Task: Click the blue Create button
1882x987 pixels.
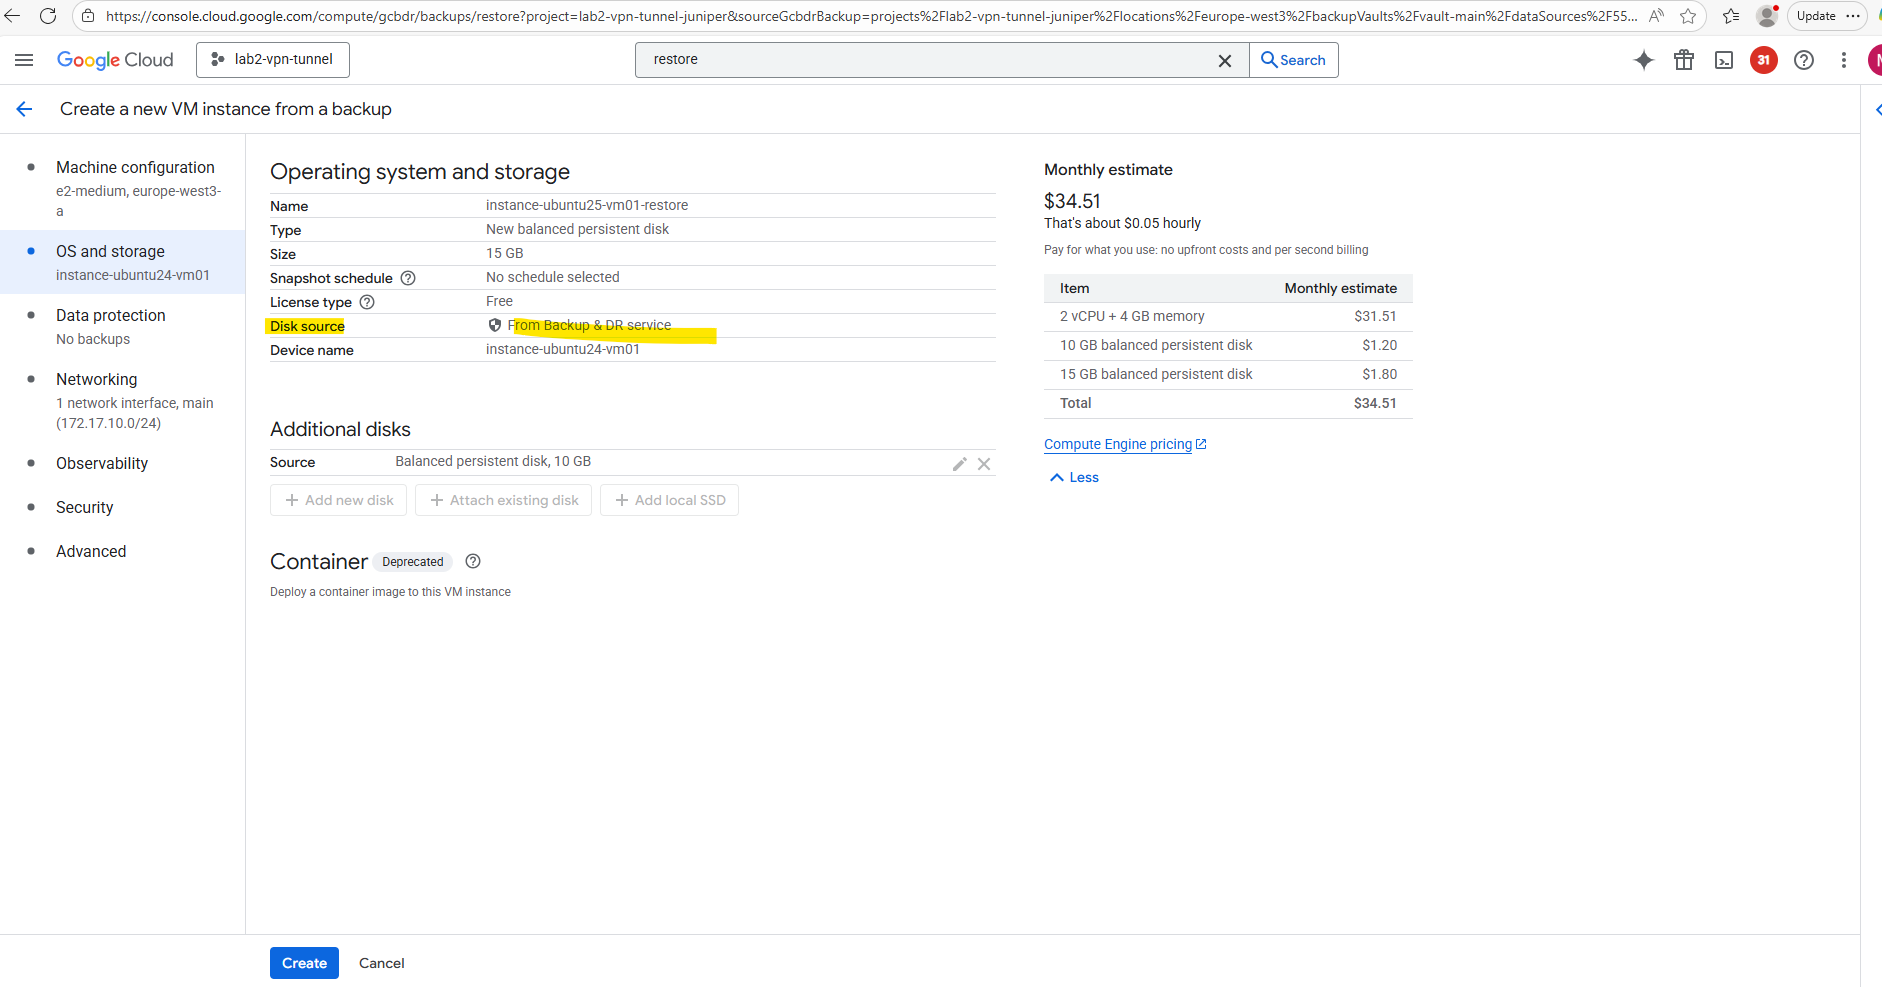Action: click(x=304, y=963)
